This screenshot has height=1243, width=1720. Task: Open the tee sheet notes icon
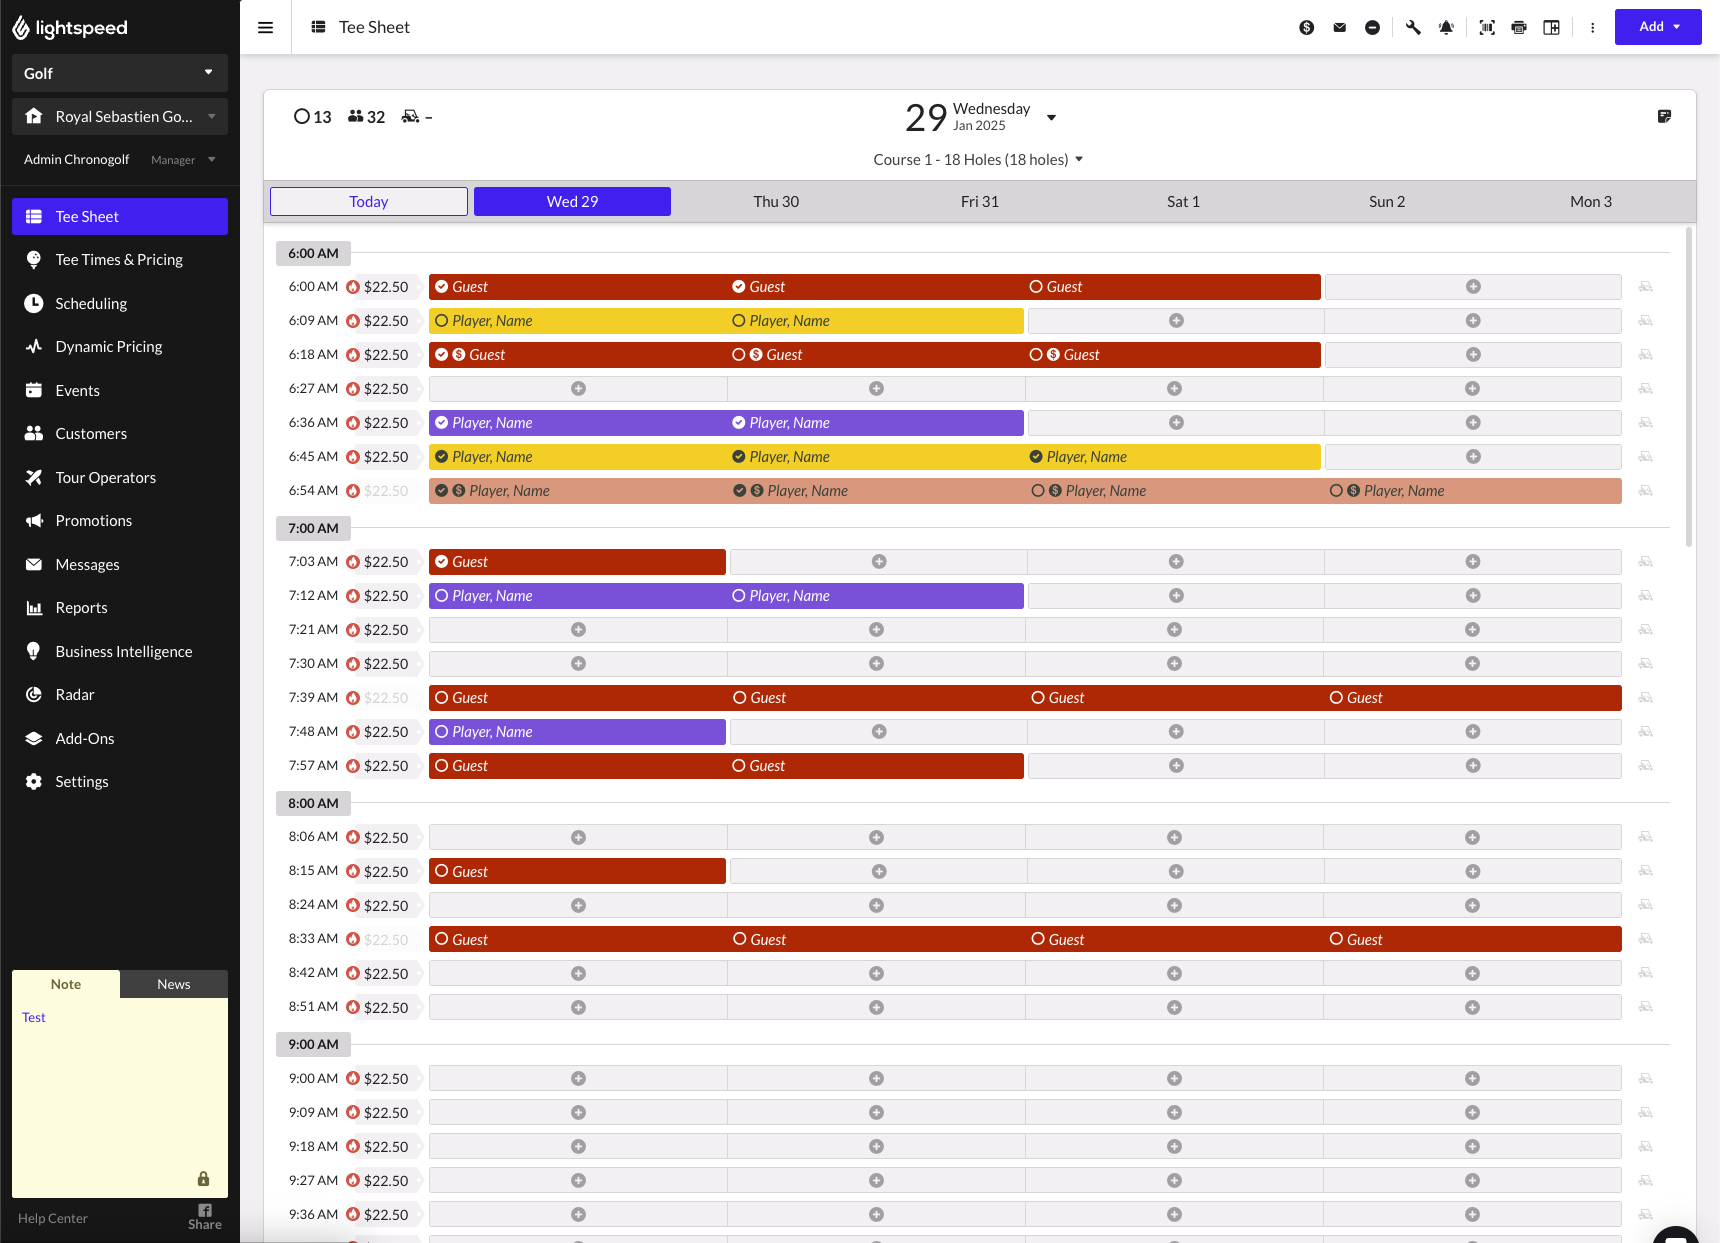[1664, 117]
